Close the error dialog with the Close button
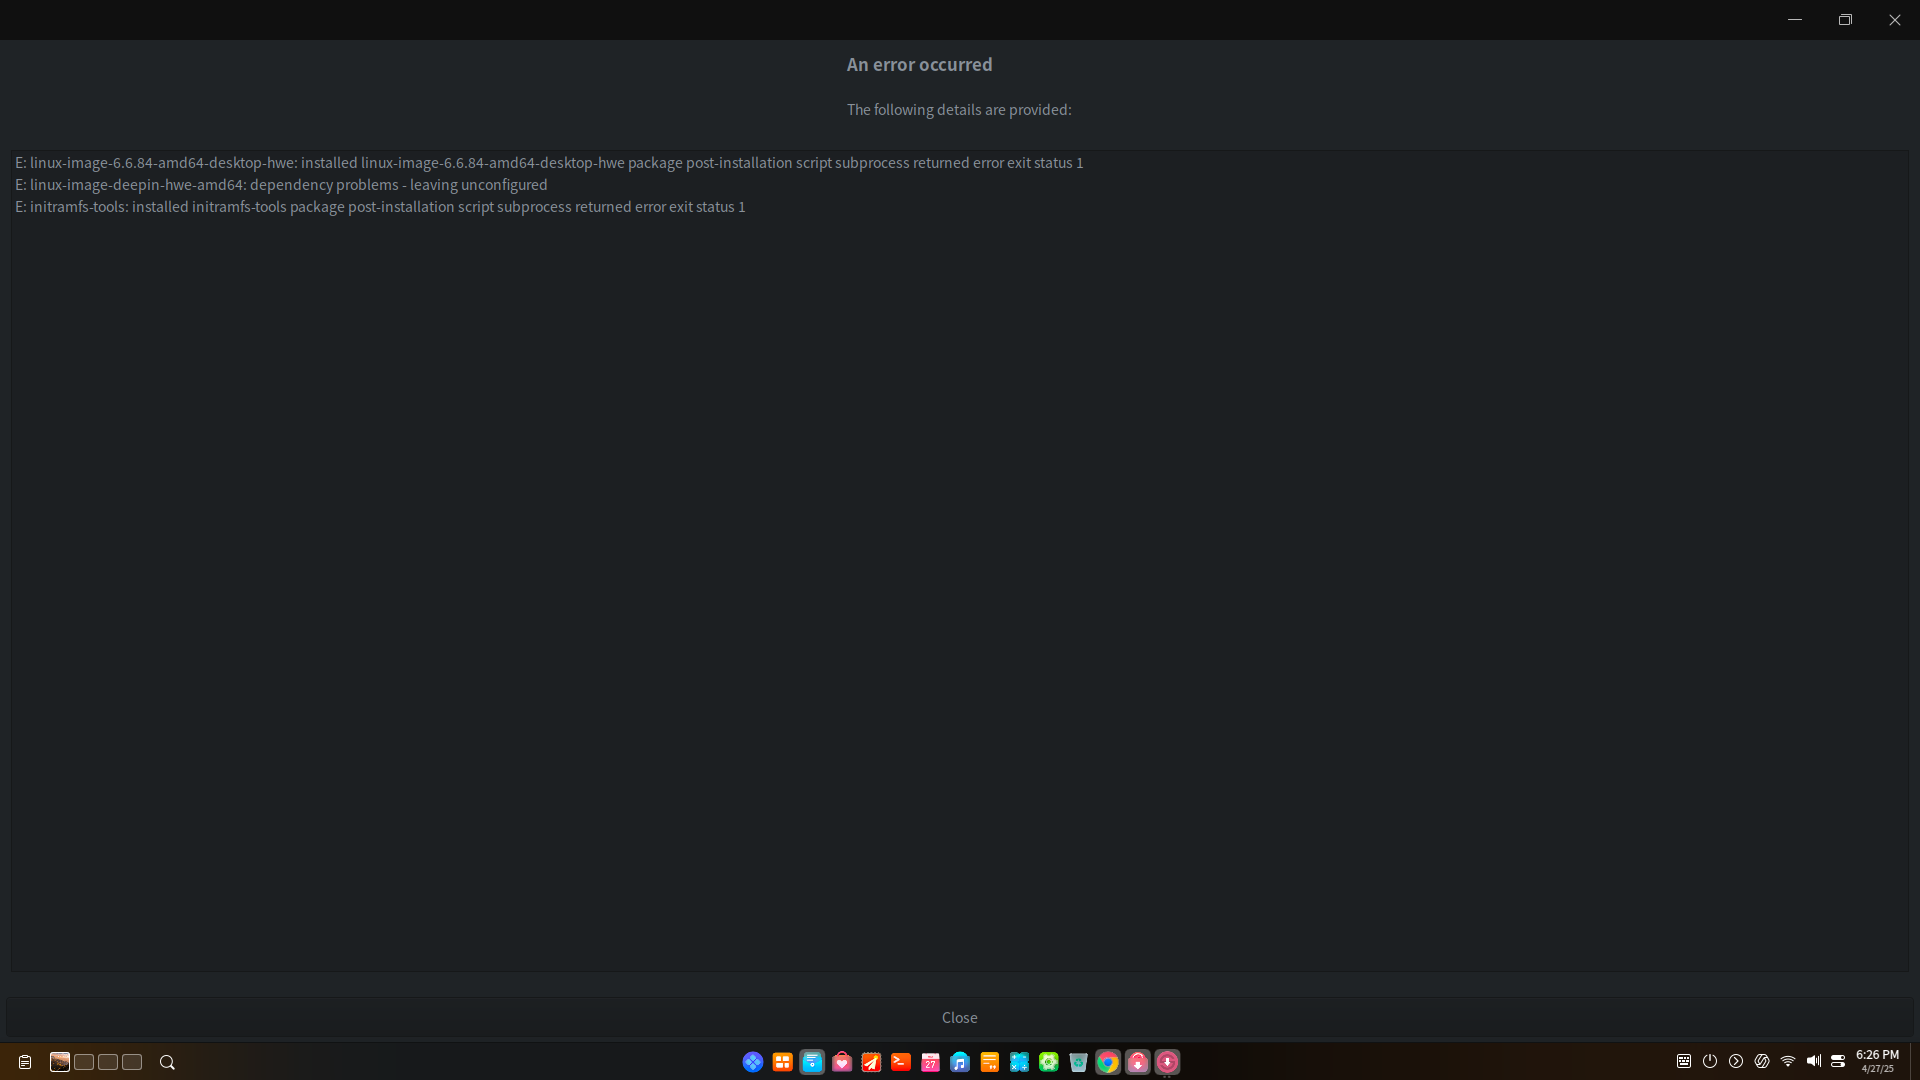The width and height of the screenshot is (1920, 1080). point(959,1017)
